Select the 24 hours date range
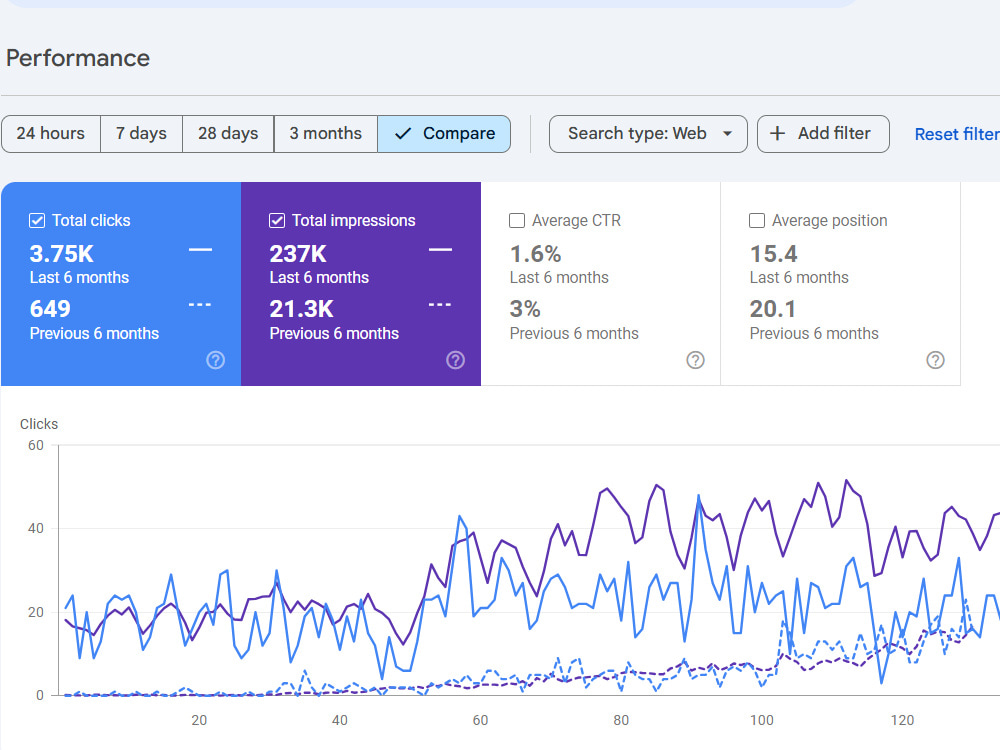The image size is (1000, 750). 51,134
